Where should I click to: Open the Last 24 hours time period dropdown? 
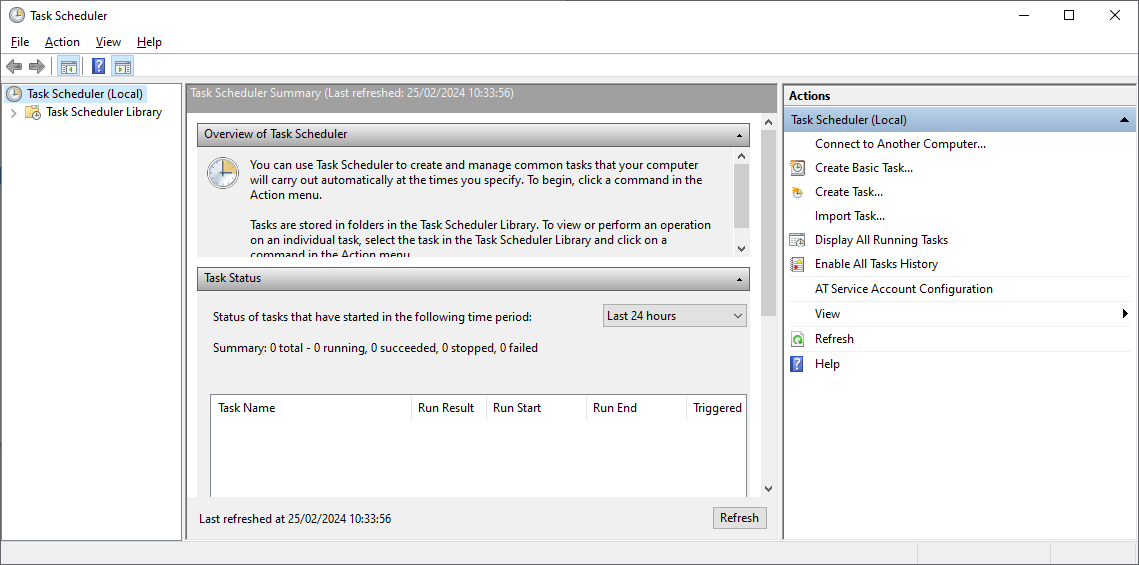tap(675, 316)
